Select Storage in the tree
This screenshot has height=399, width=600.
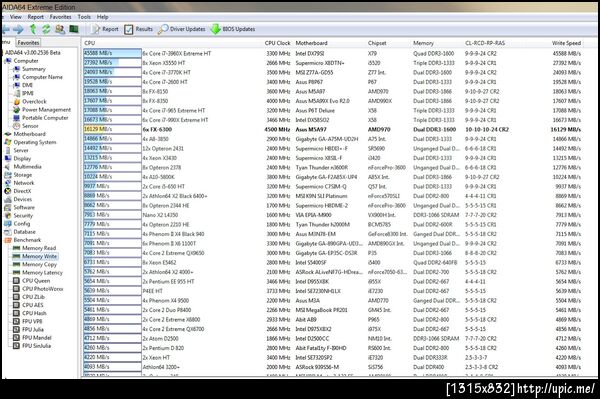23,175
